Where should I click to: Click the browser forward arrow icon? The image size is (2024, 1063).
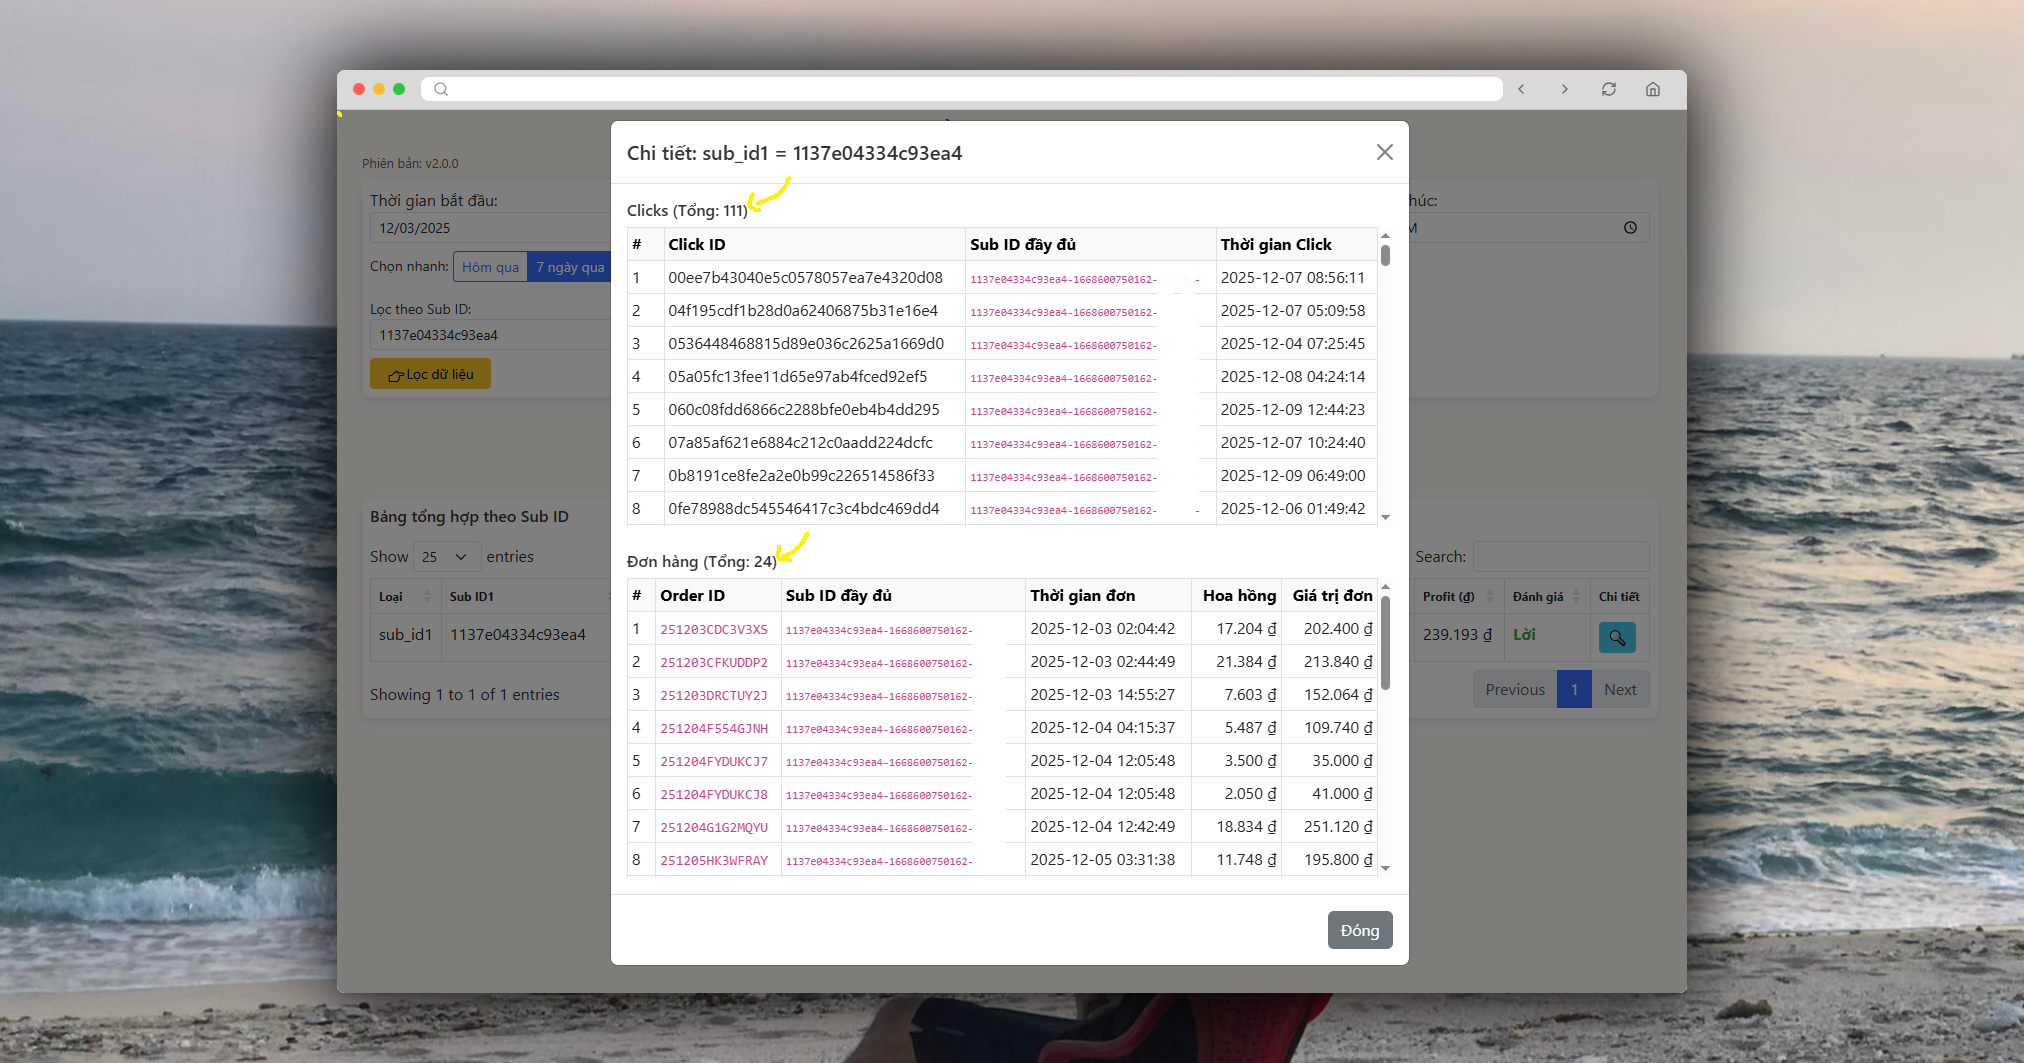(x=1565, y=89)
